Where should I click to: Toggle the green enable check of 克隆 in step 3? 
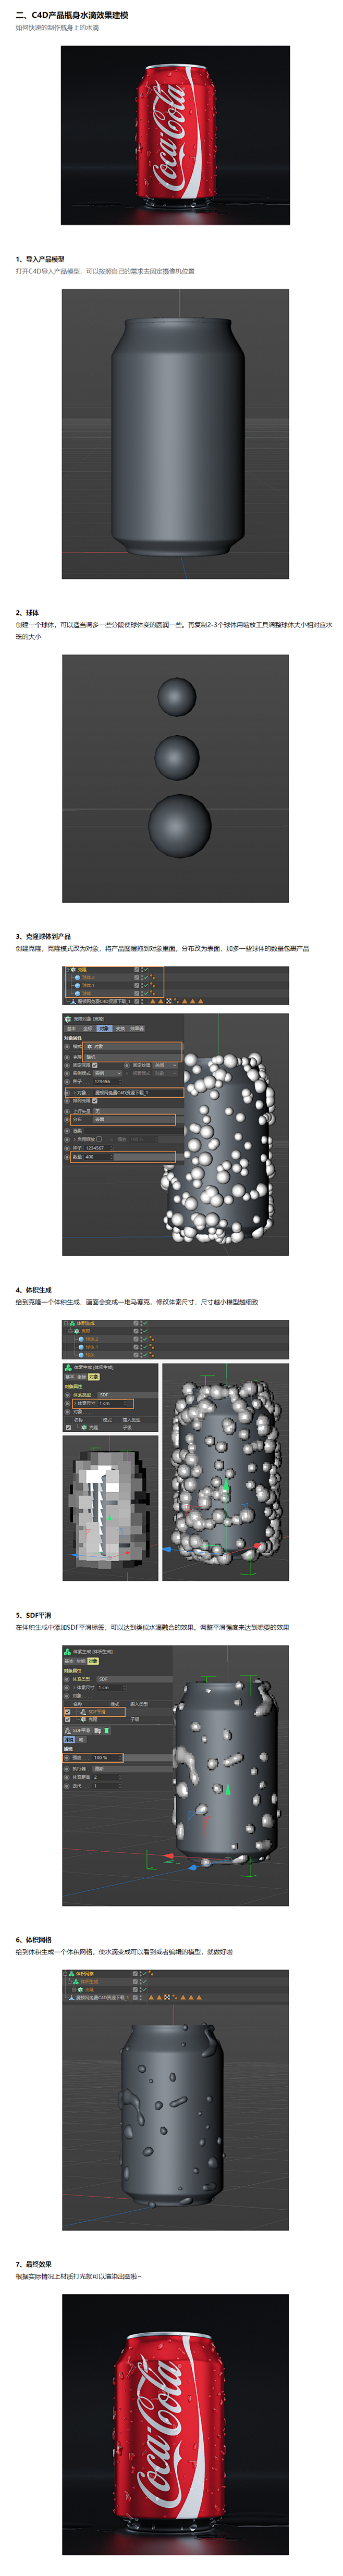click(x=147, y=969)
